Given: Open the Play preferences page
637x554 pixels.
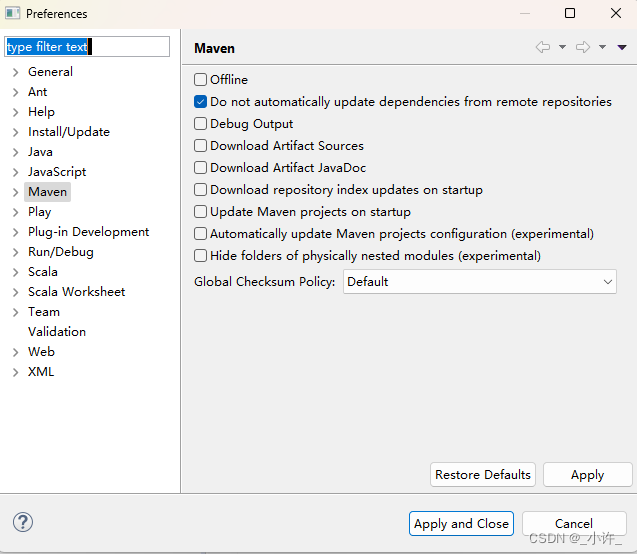Looking at the screenshot, I should click(x=39, y=212).
